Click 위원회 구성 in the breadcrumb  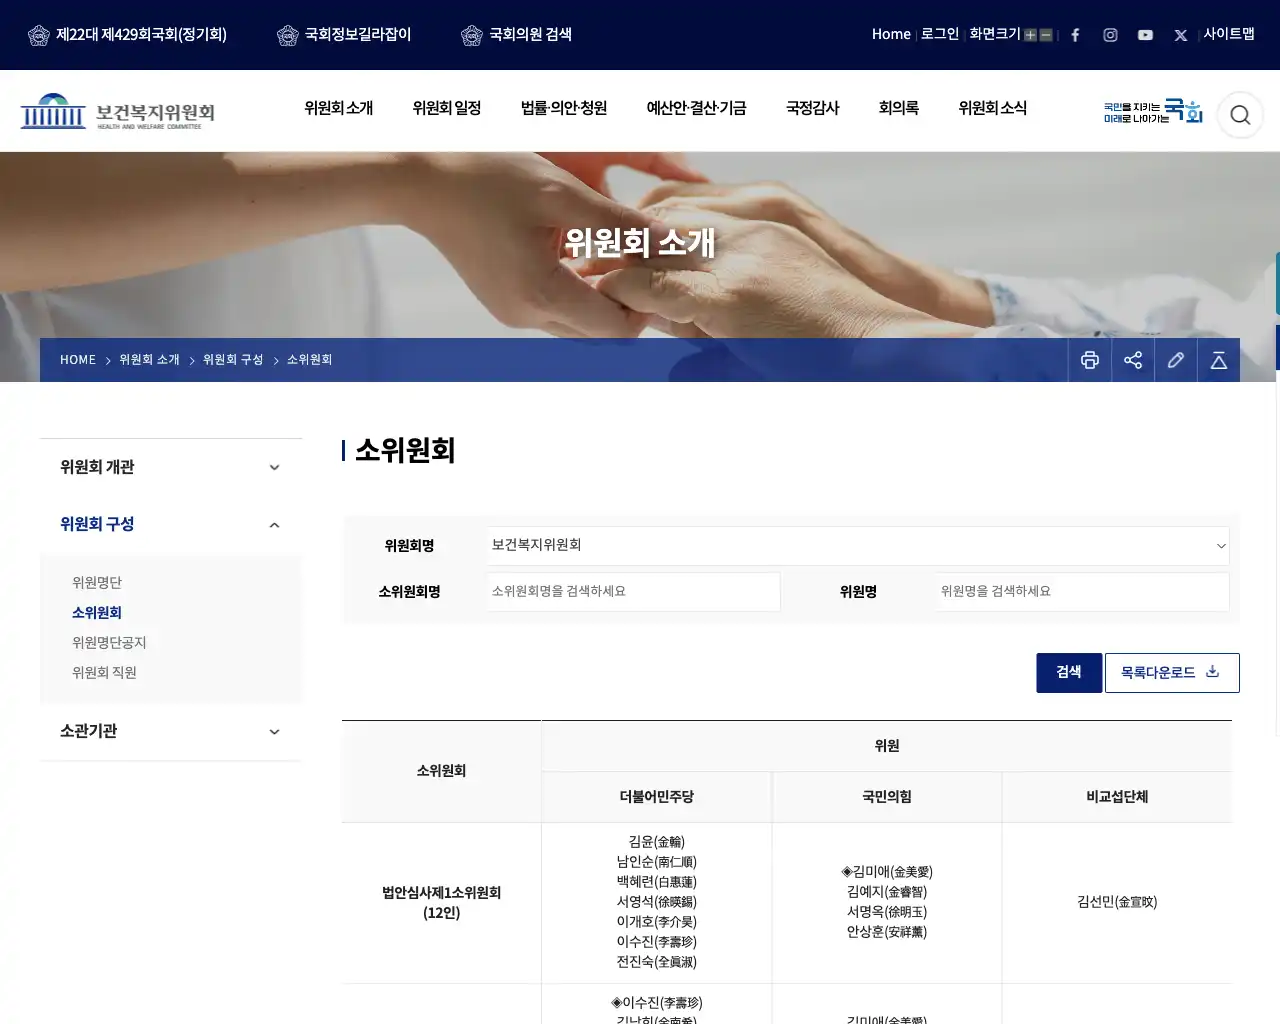coord(233,360)
